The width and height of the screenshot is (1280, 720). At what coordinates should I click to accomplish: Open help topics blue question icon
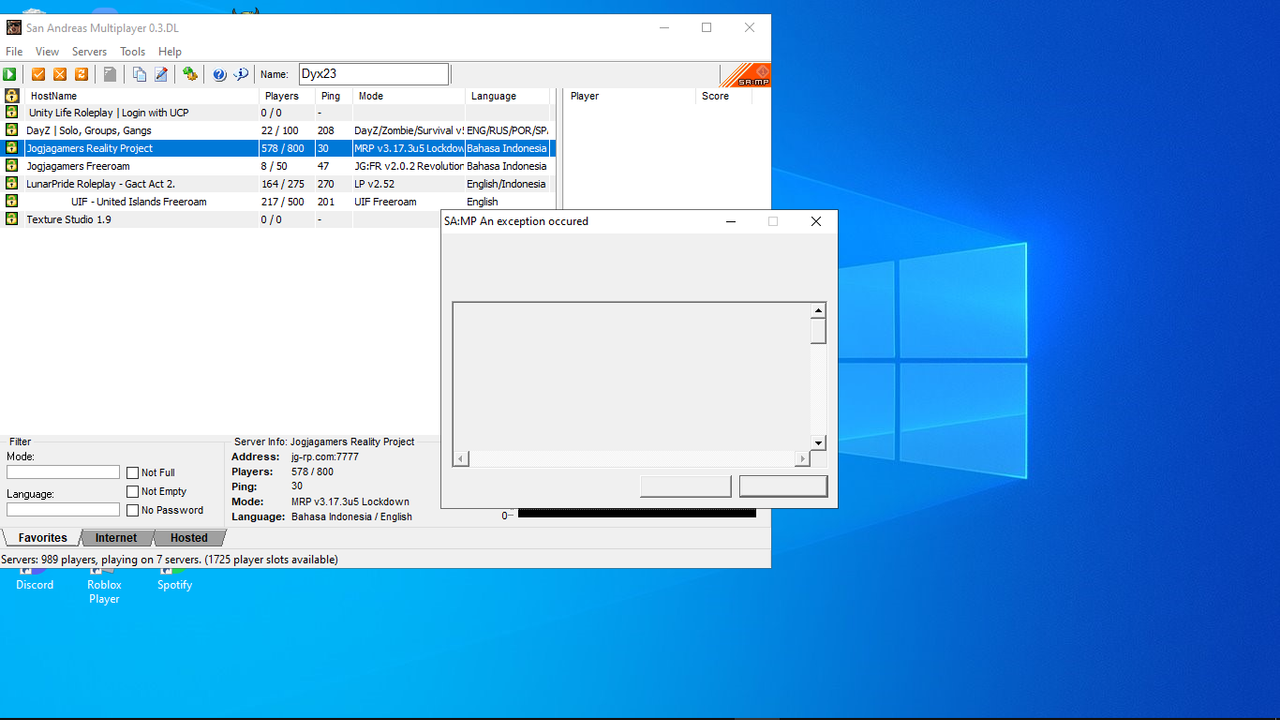click(x=219, y=74)
